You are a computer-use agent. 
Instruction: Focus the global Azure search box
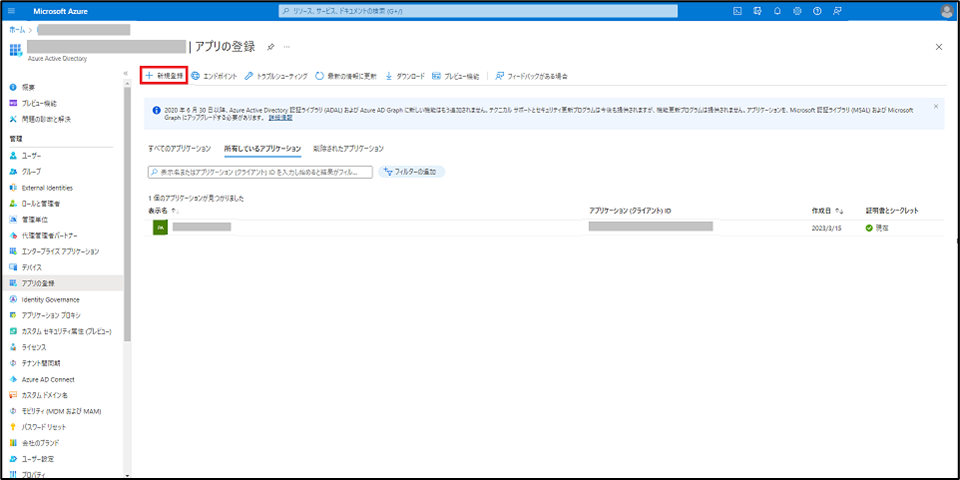[x=478, y=11]
